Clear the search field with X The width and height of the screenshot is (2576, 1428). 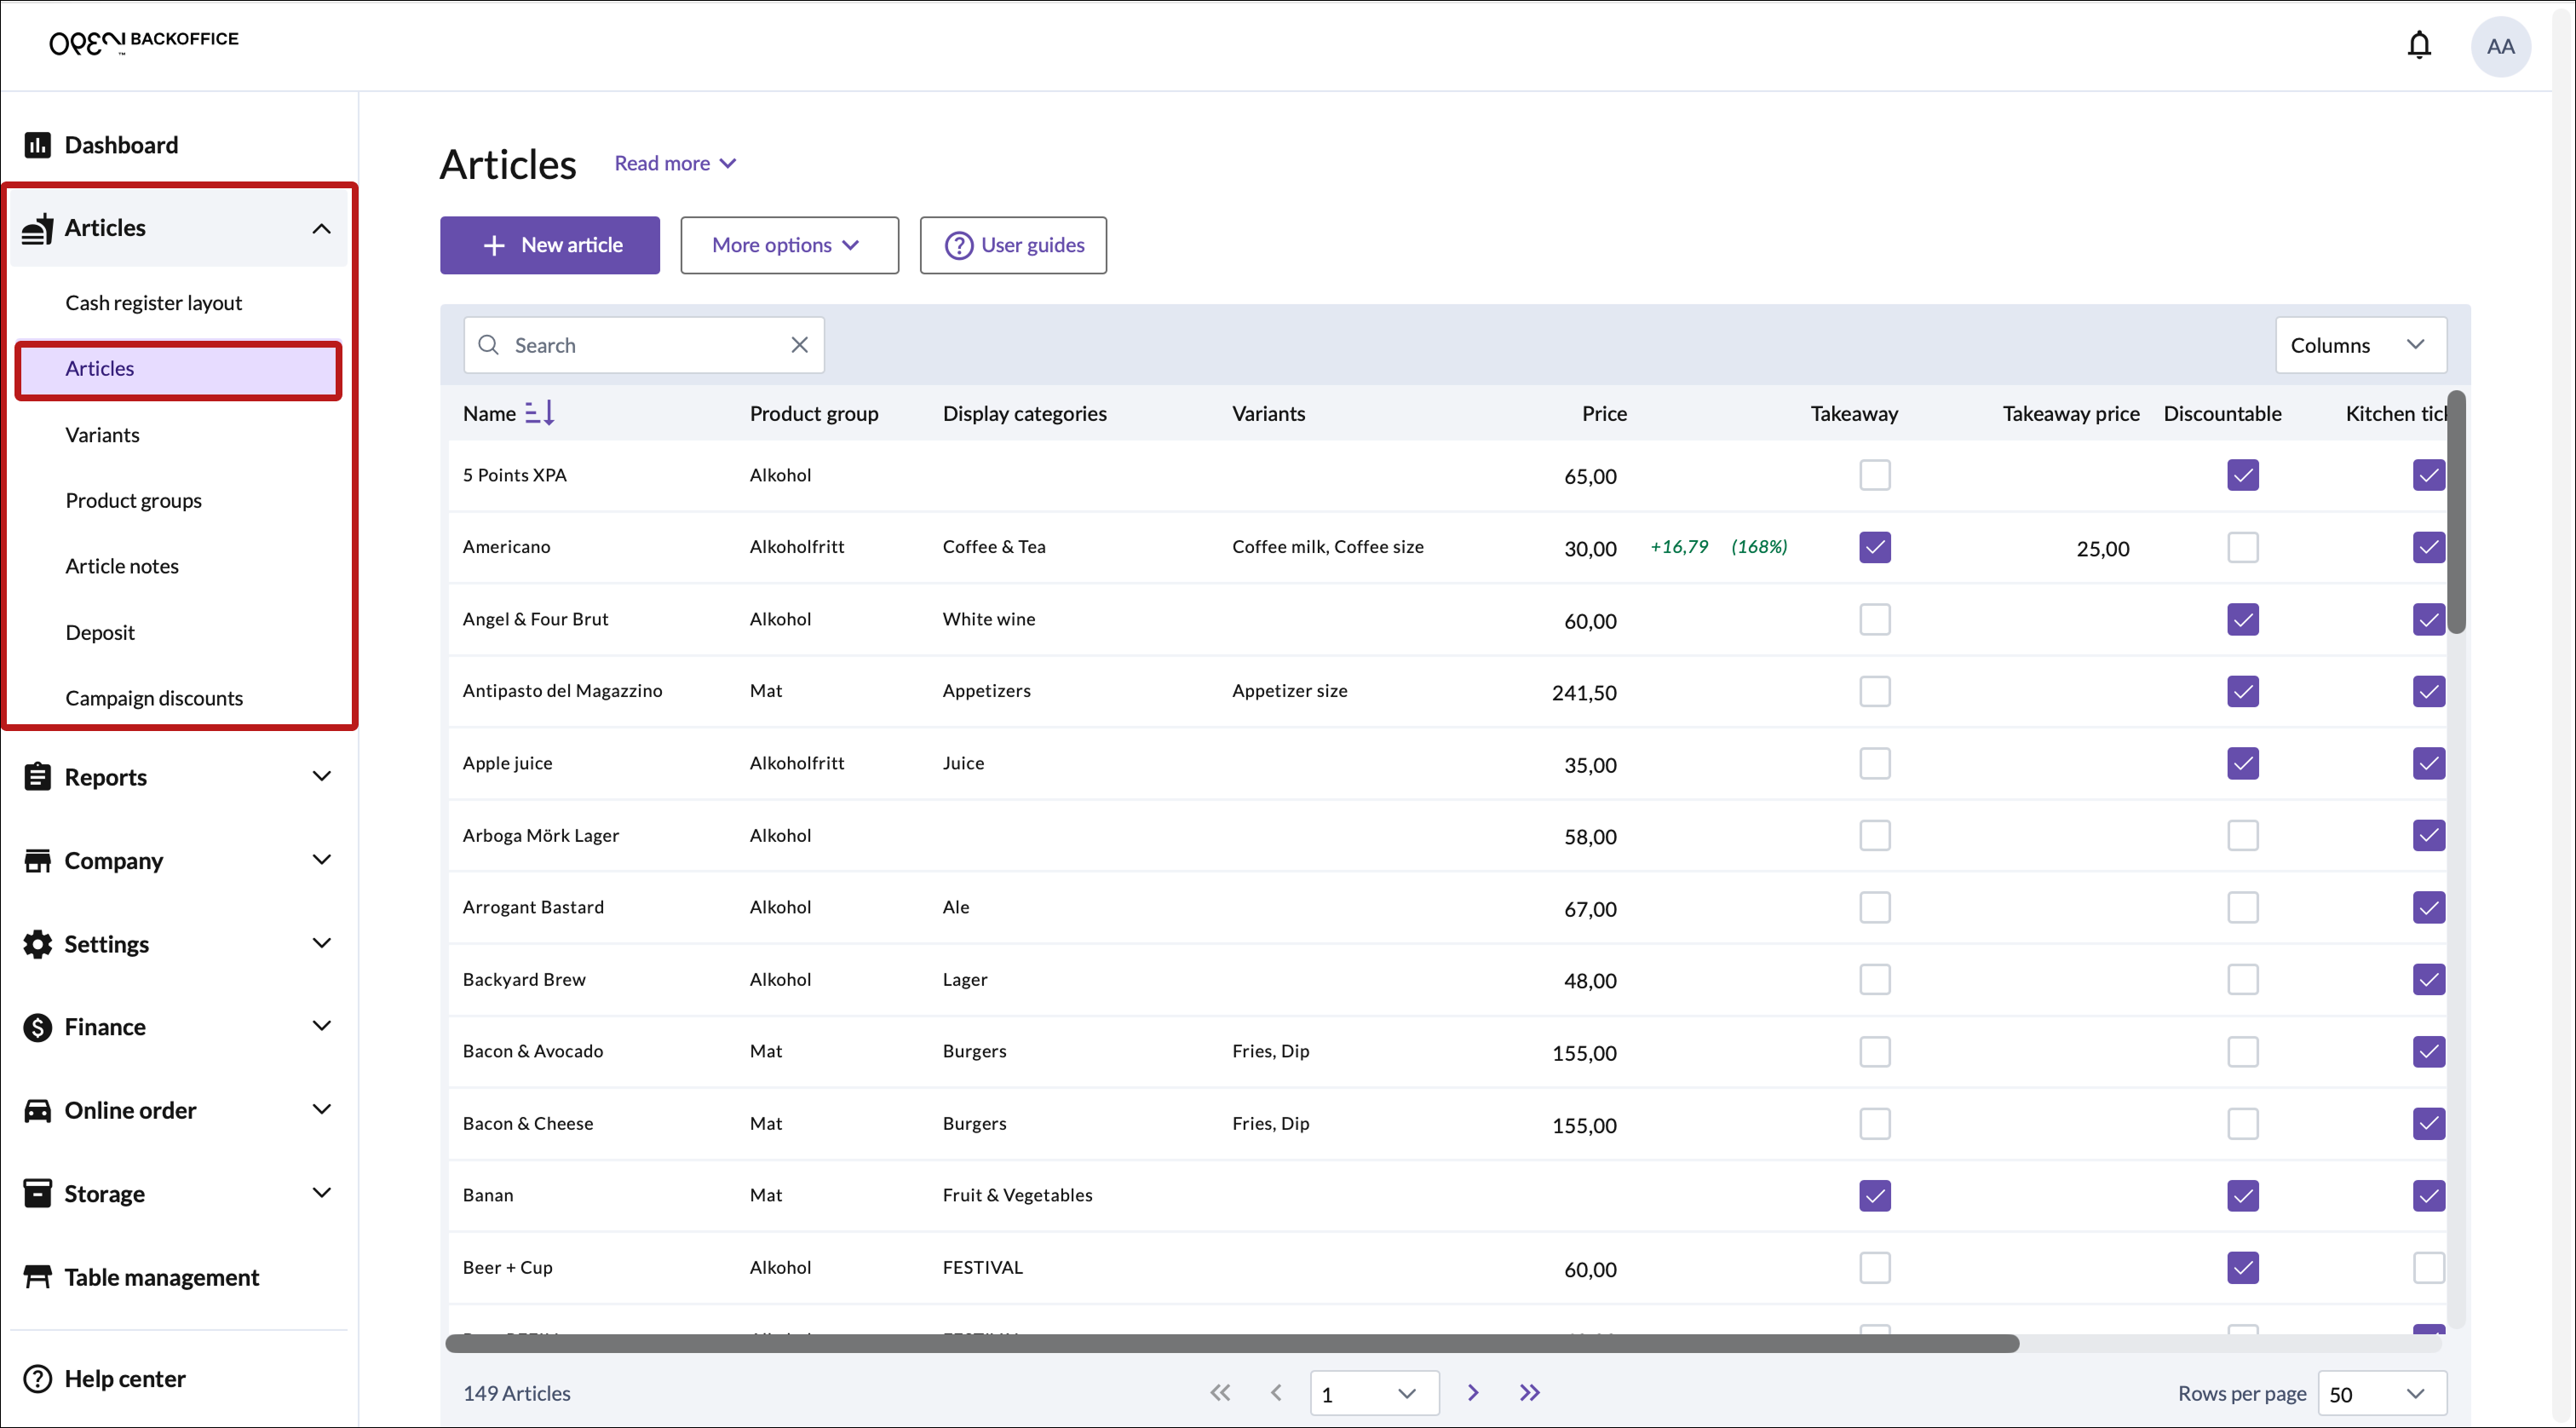pos(799,345)
